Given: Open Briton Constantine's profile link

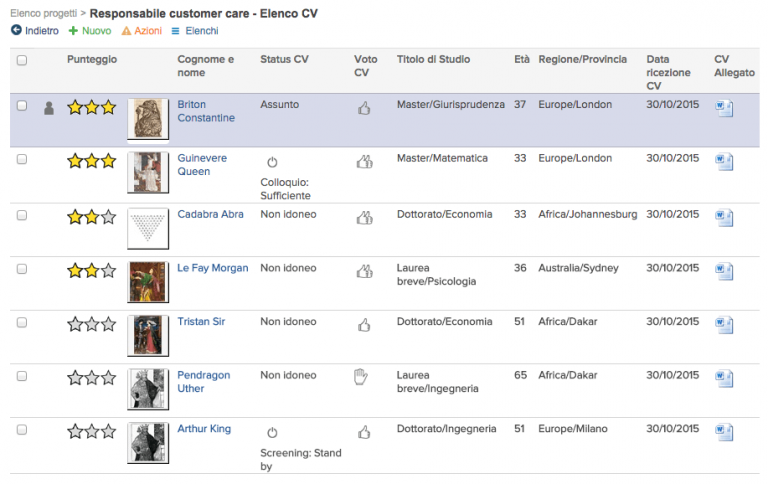Looking at the screenshot, I should coord(206,111).
